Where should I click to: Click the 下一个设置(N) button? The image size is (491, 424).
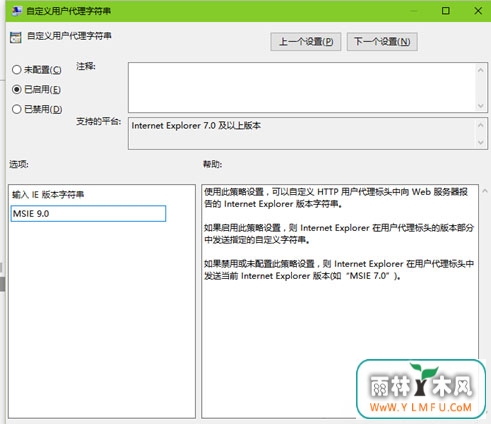point(382,42)
